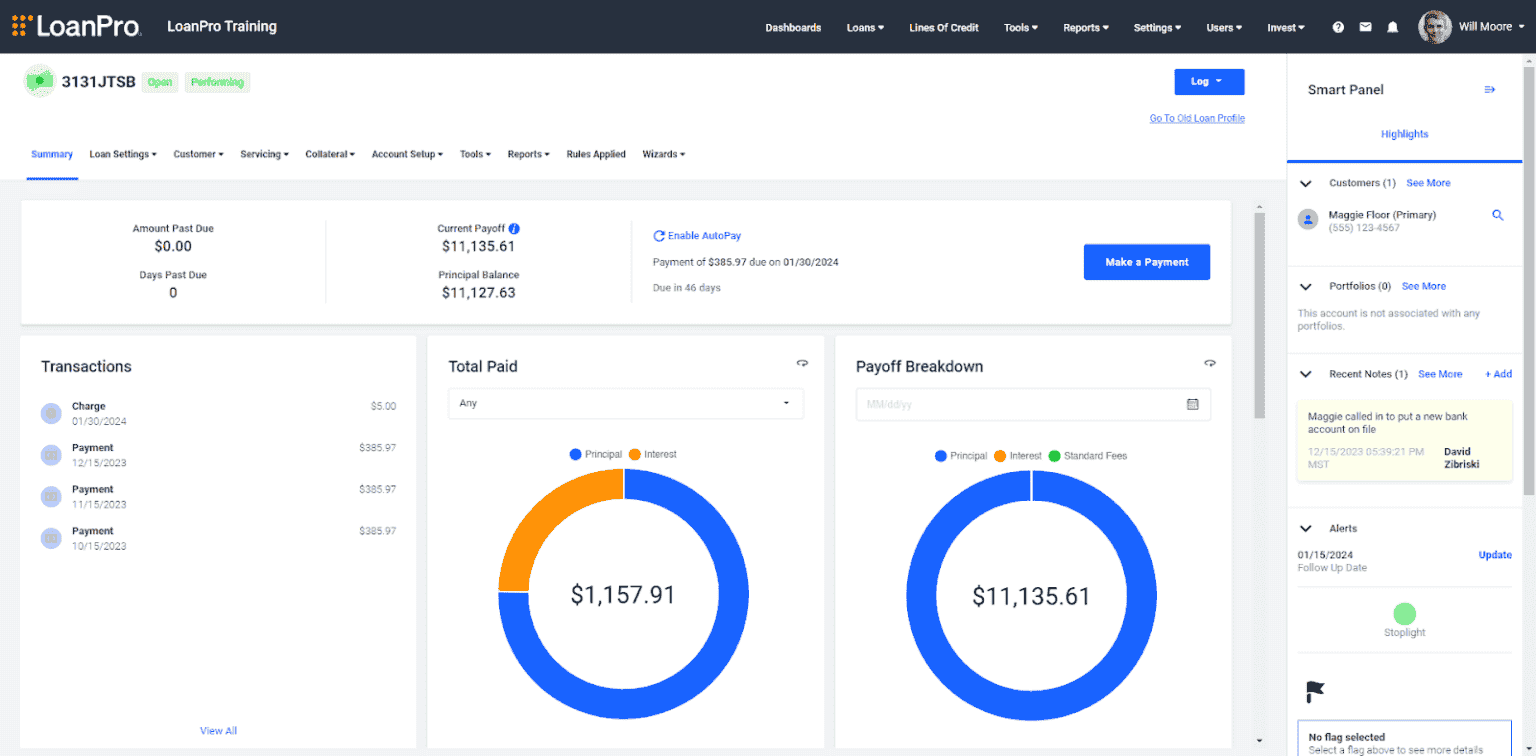Viewport: 1536px width, 756px height.
Task: Toggle the Principal legend in Total Paid
Action: (x=596, y=454)
